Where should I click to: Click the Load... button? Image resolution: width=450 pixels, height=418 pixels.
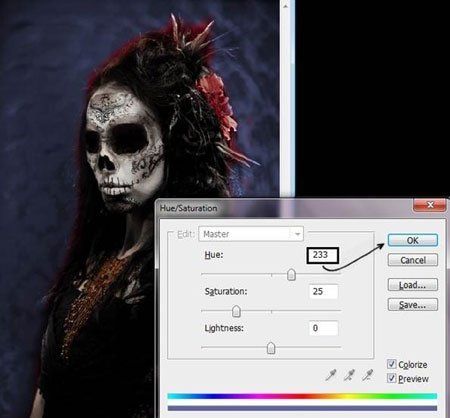pos(413,285)
